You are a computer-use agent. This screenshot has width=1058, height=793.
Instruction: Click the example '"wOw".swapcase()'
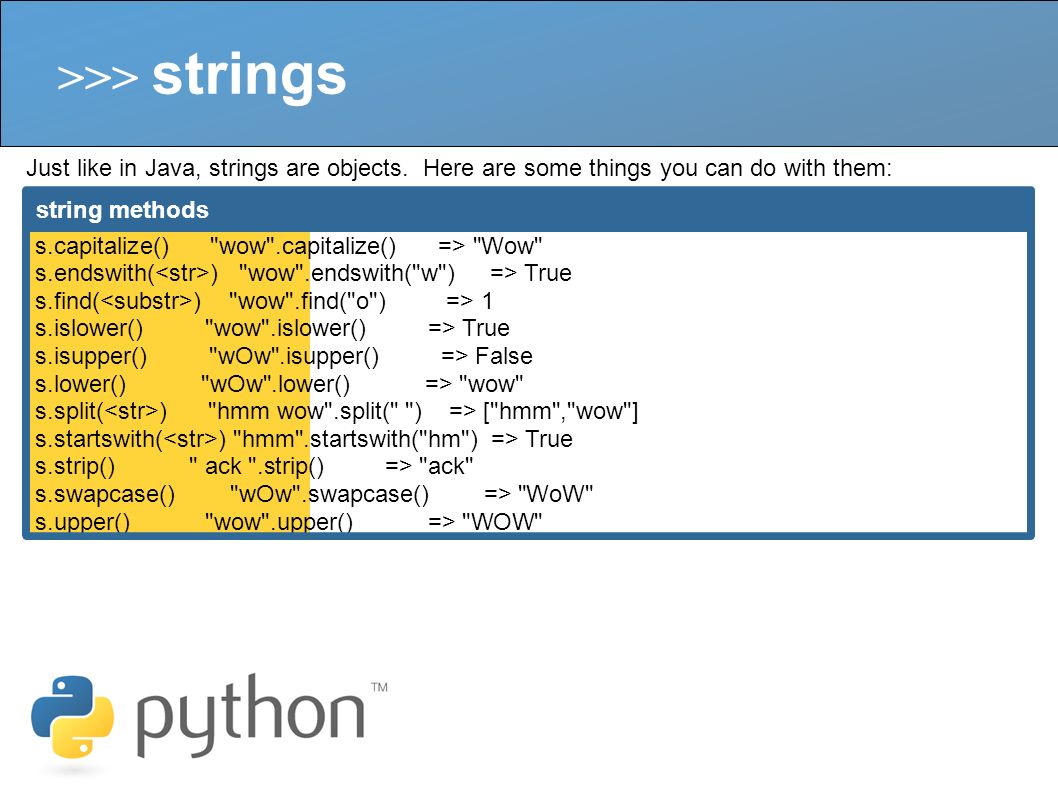point(329,494)
